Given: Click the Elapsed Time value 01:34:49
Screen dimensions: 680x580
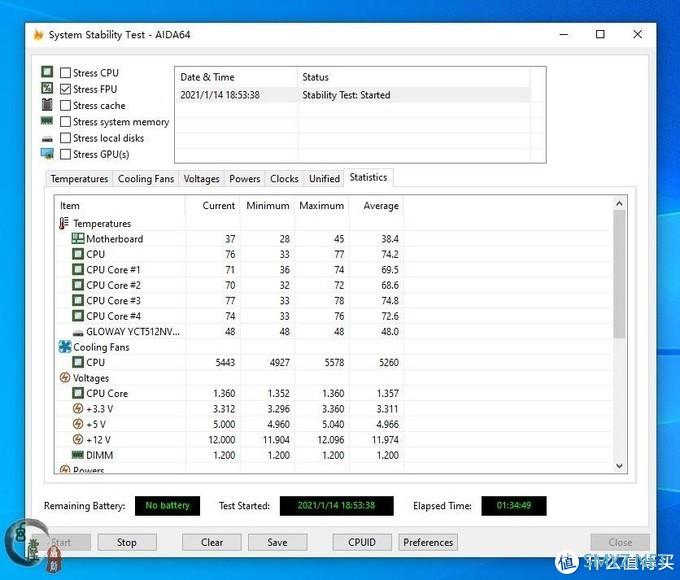Looking at the screenshot, I should click(x=514, y=505).
